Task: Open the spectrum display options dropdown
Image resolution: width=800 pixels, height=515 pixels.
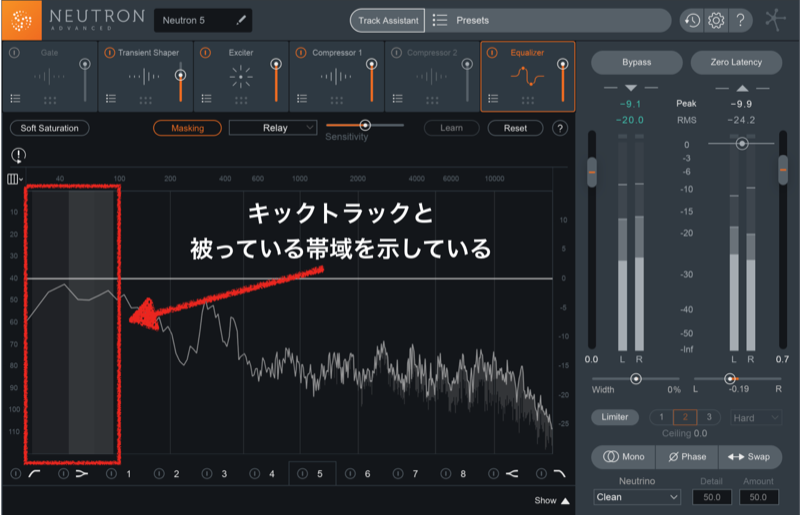Action: click(14, 179)
